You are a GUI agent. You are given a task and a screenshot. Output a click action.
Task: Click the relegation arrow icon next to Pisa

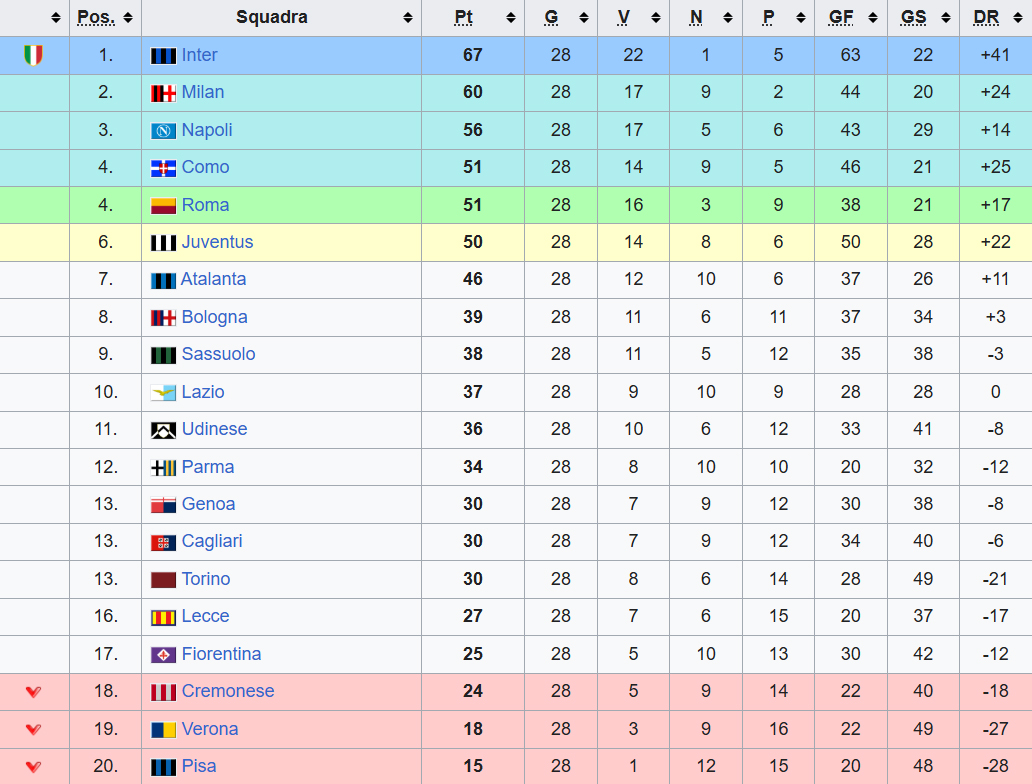tap(34, 767)
